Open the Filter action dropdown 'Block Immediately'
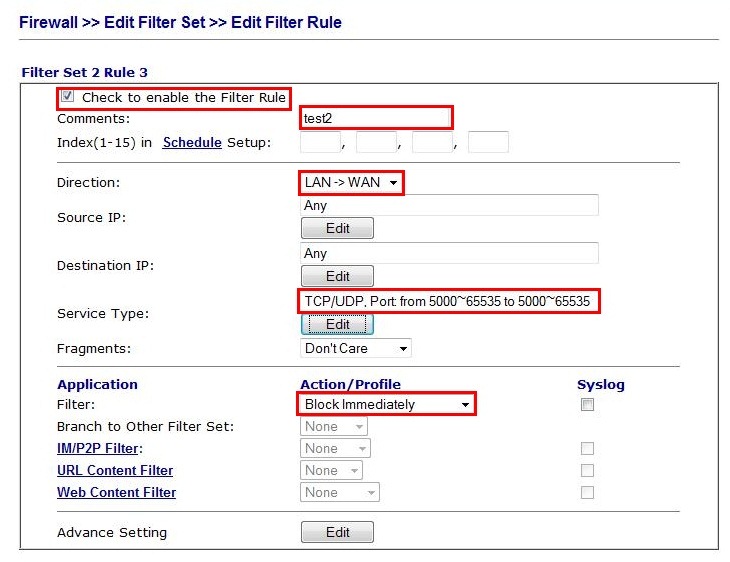730x562 pixels. click(386, 404)
